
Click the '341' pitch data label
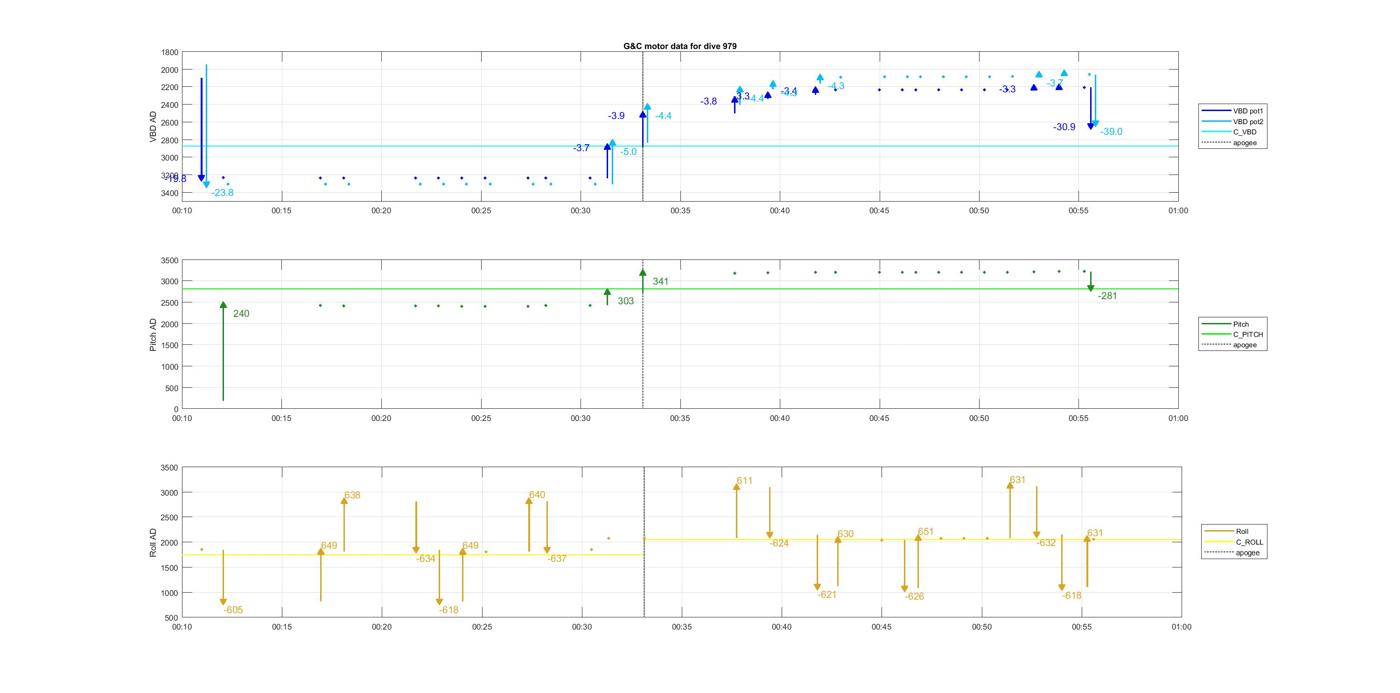coord(660,282)
